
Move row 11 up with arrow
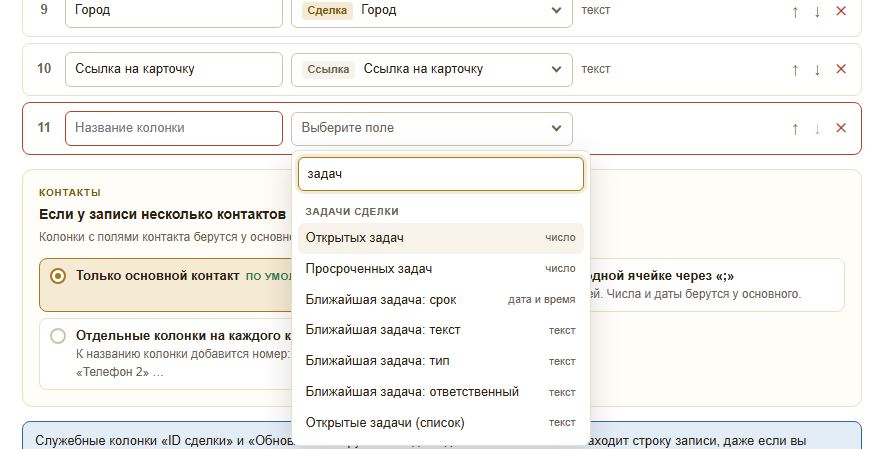795,129
